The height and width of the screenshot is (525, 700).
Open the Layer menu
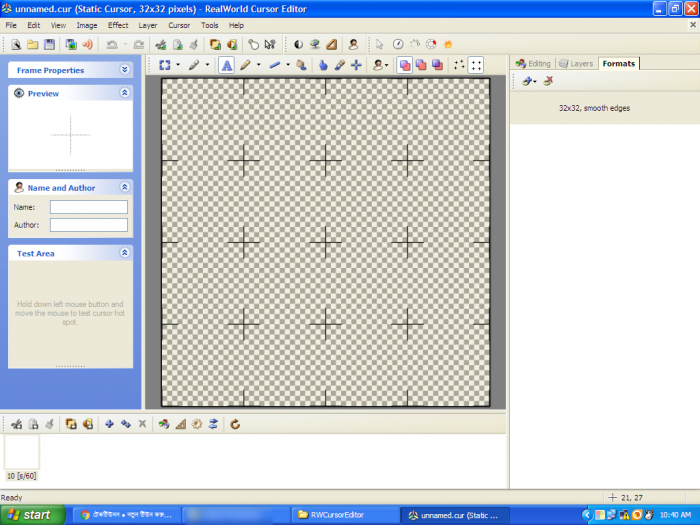point(148,25)
